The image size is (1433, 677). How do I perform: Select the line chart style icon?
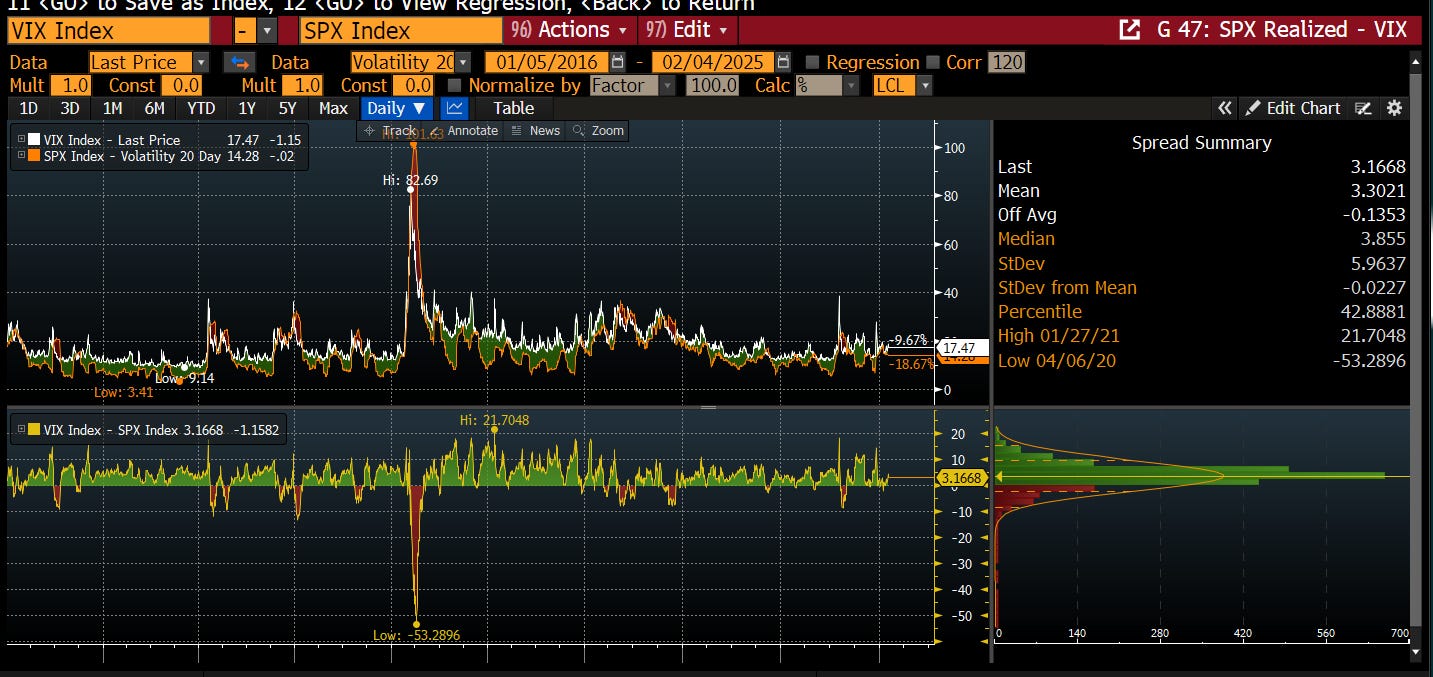[x=455, y=108]
